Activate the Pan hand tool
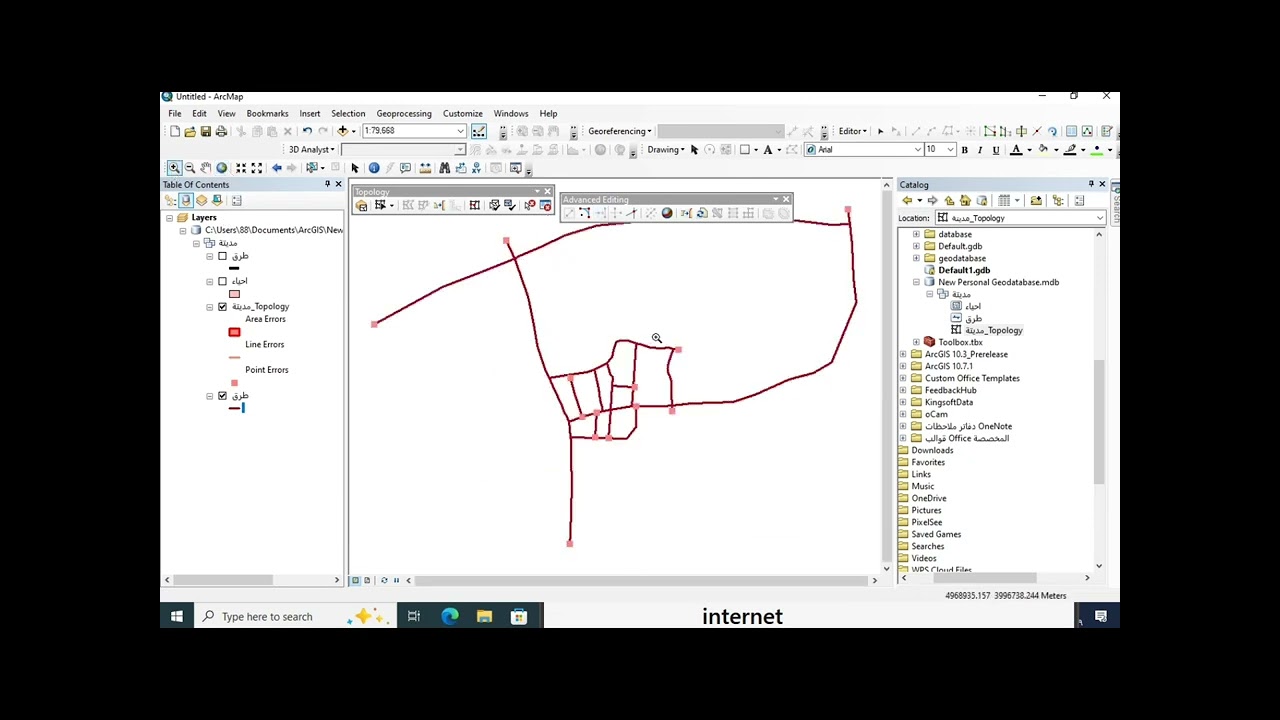The width and height of the screenshot is (1280, 720). click(206, 168)
